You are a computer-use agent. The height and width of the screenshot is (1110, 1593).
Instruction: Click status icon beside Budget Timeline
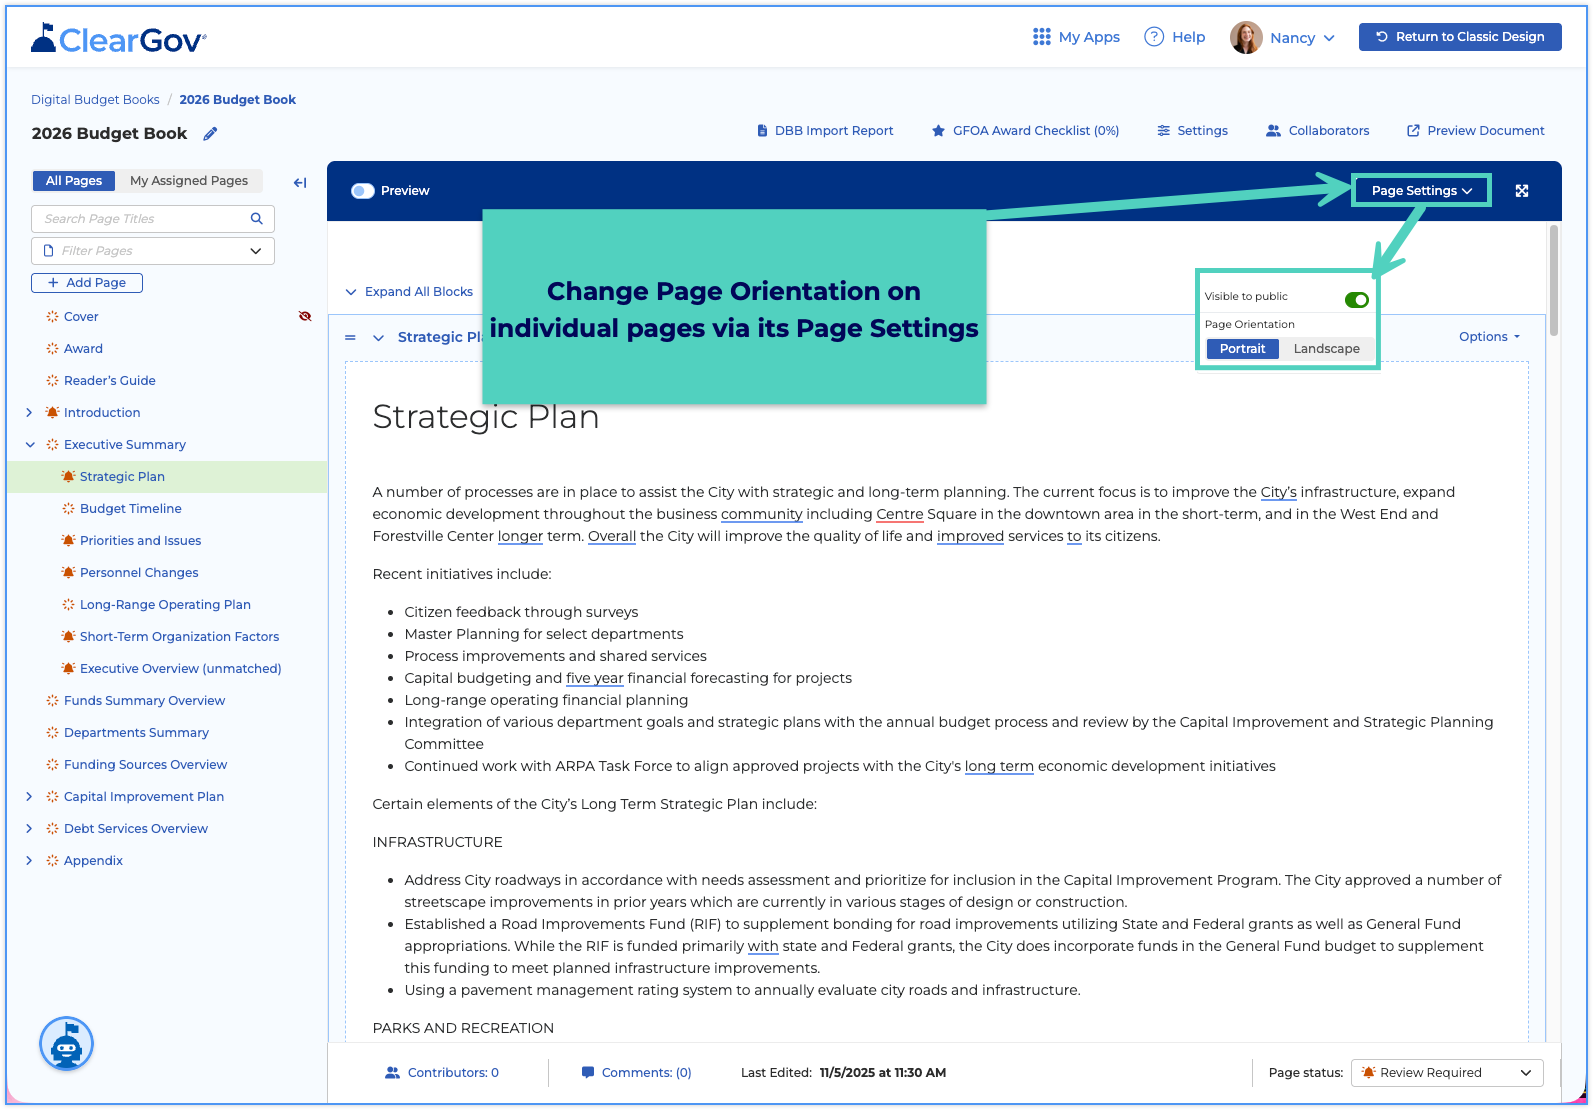(68, 508)
